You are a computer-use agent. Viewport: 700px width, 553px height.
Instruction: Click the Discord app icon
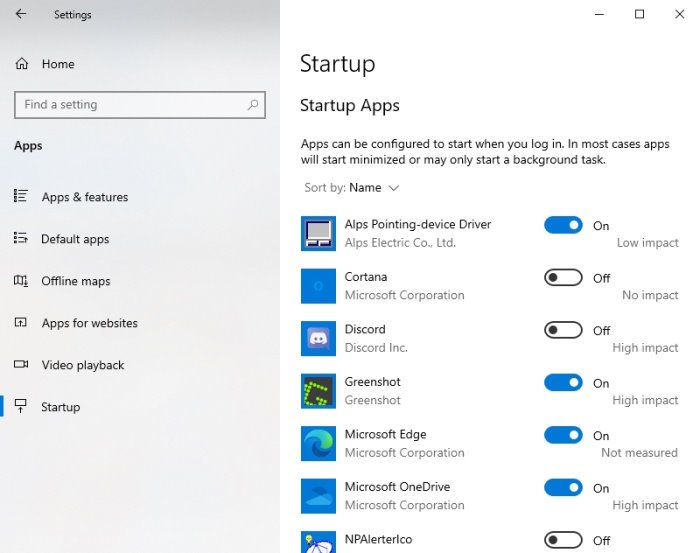(x=318, y=338)
